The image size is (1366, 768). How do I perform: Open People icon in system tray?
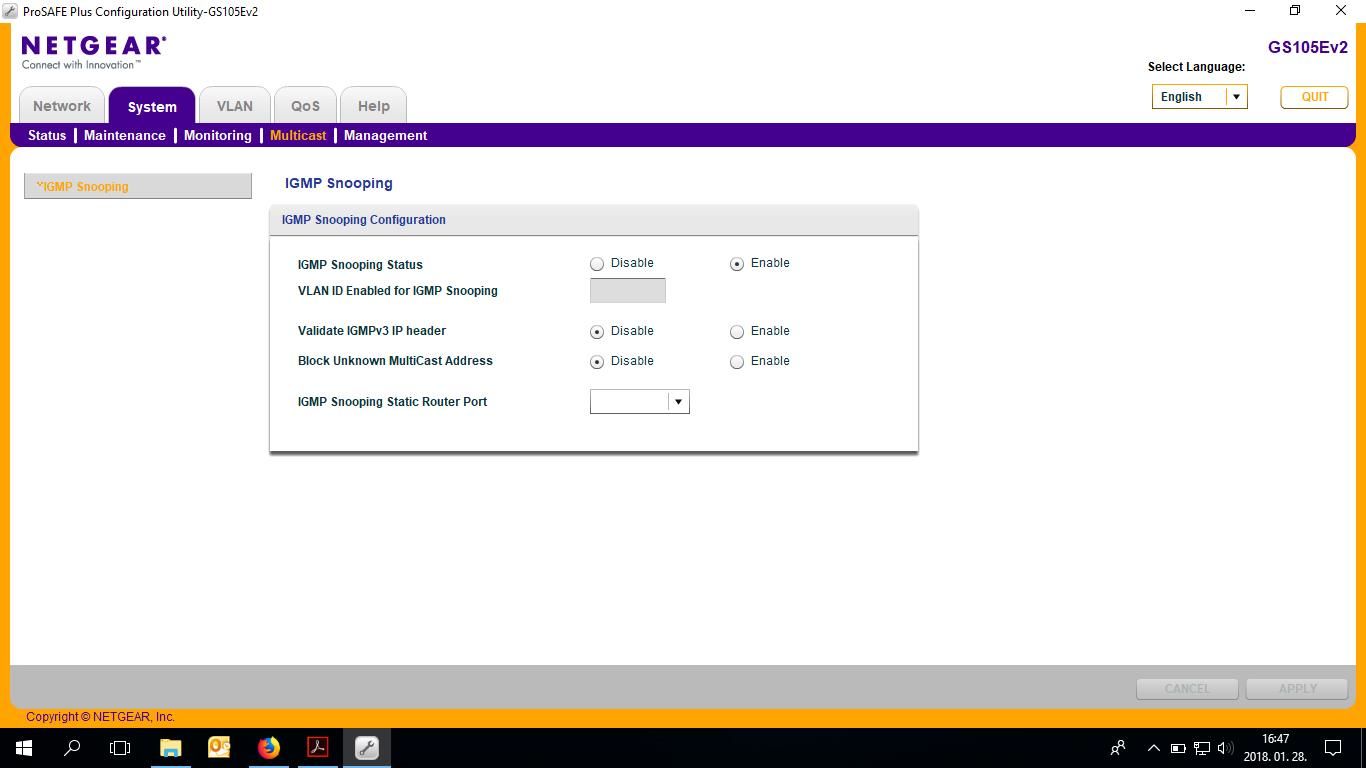tap(1118, 747)
